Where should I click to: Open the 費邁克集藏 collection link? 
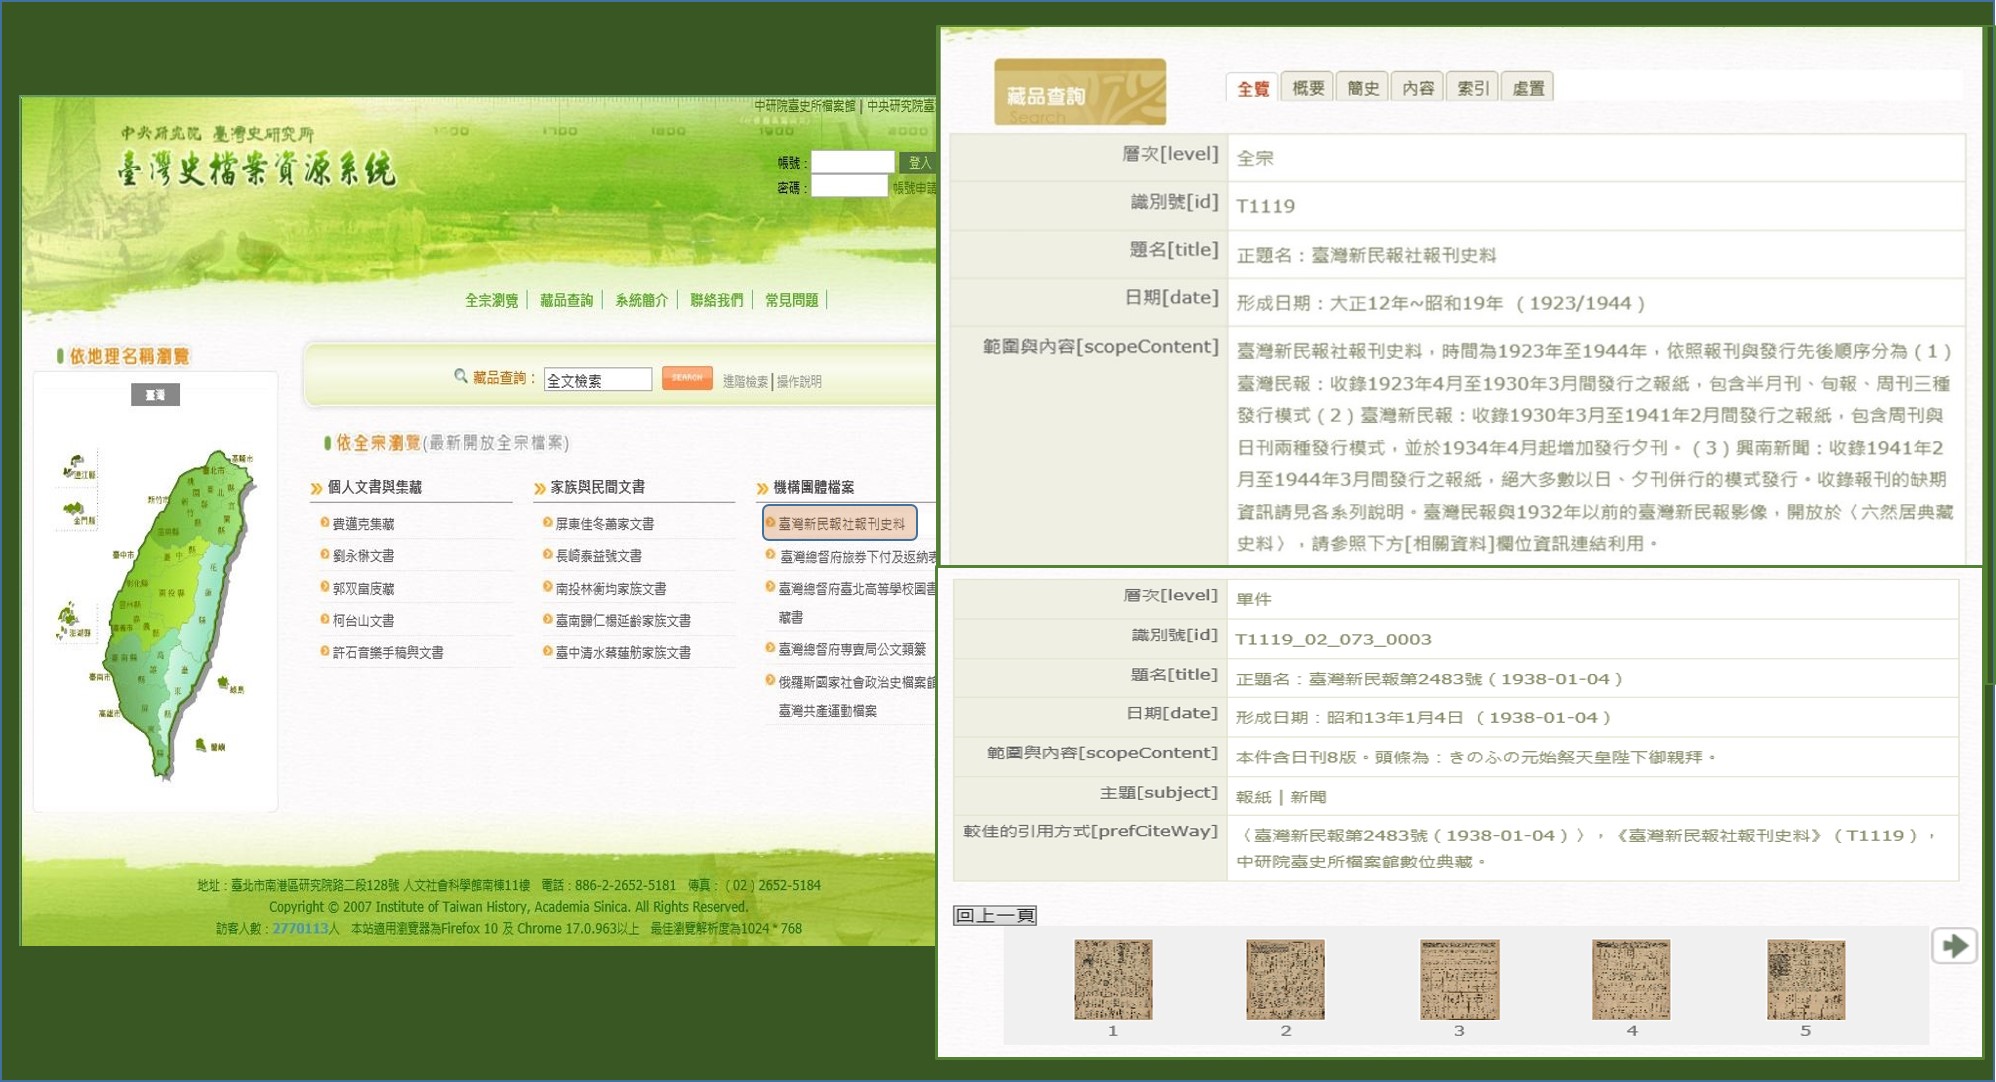tap(363, 524)
